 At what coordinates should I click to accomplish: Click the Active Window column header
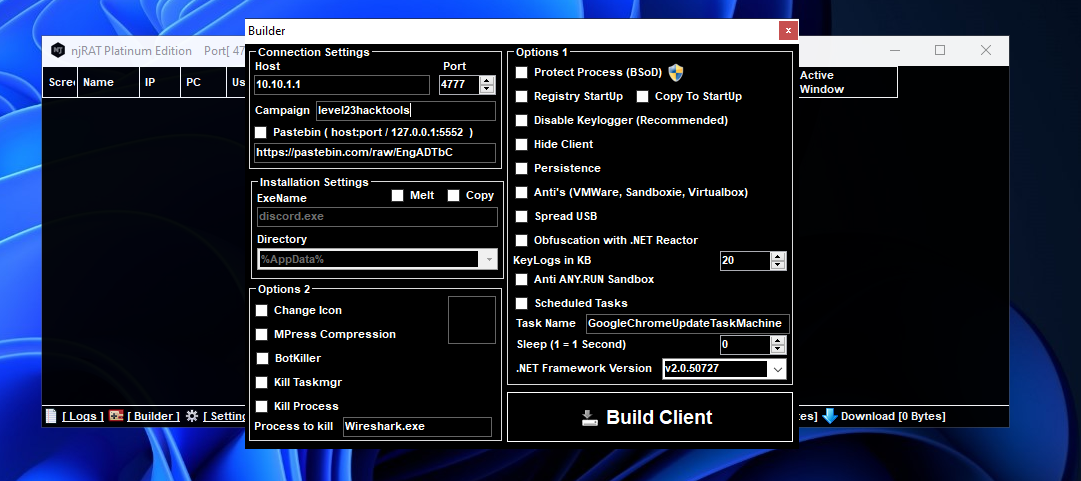coord(847,82)
